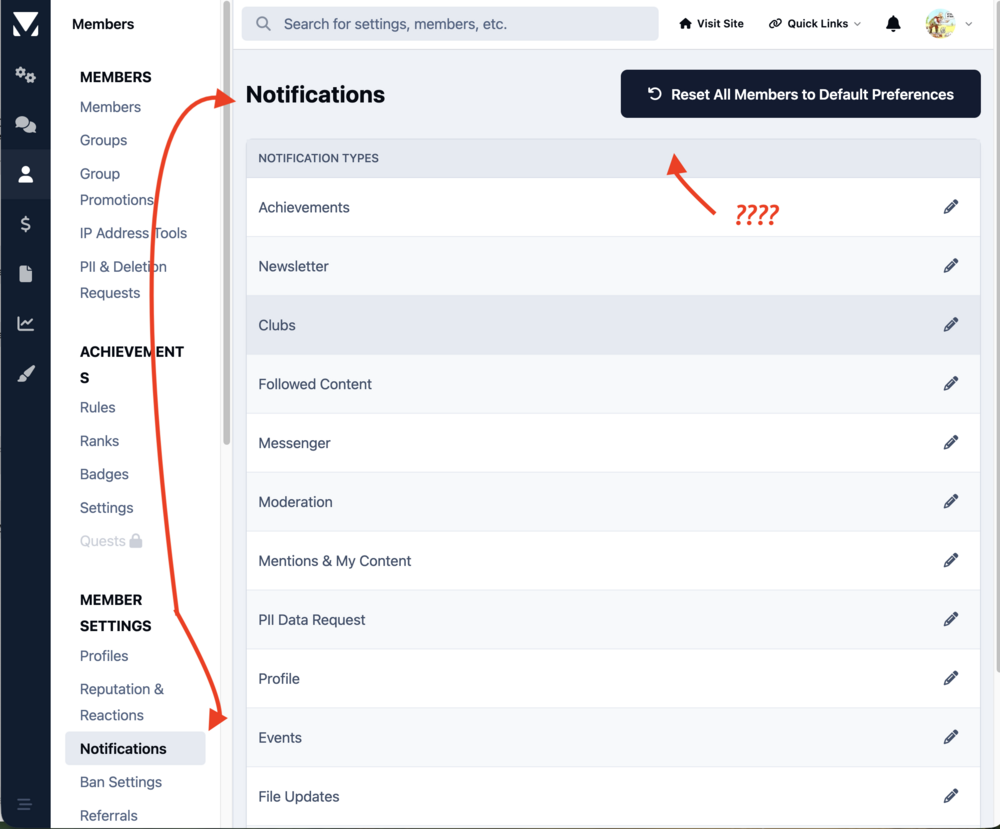1000x829 pixels.
Task: Click the Moderation row text
Action: click(295, 502)
